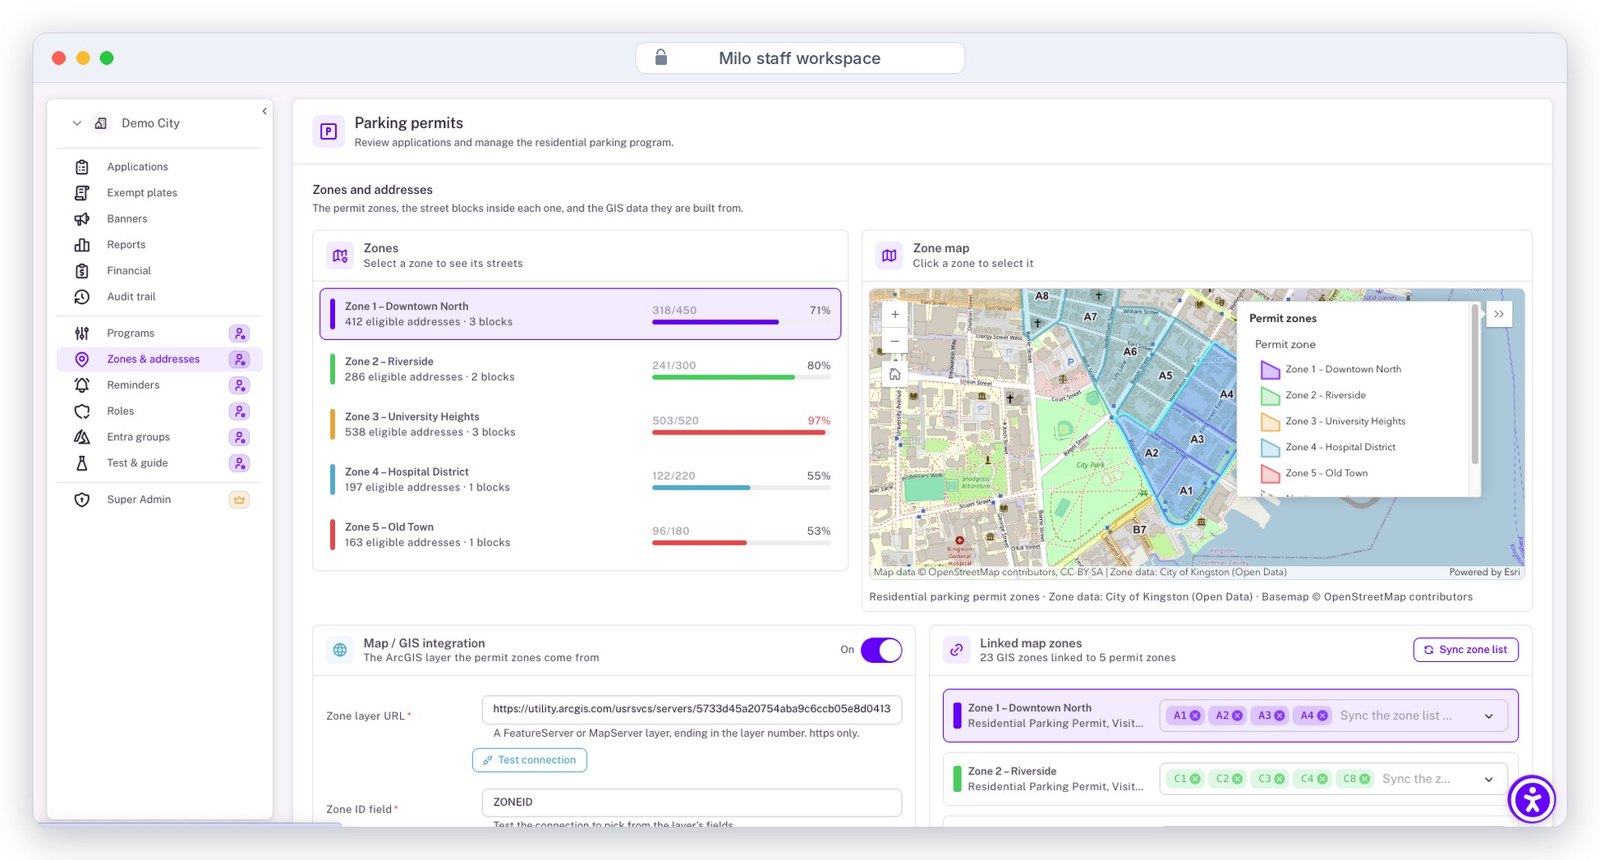Viewport: 1600px width, 860px height.
Task: Remove the C2 tag from Zone 2
Action: coord(1238,779)
